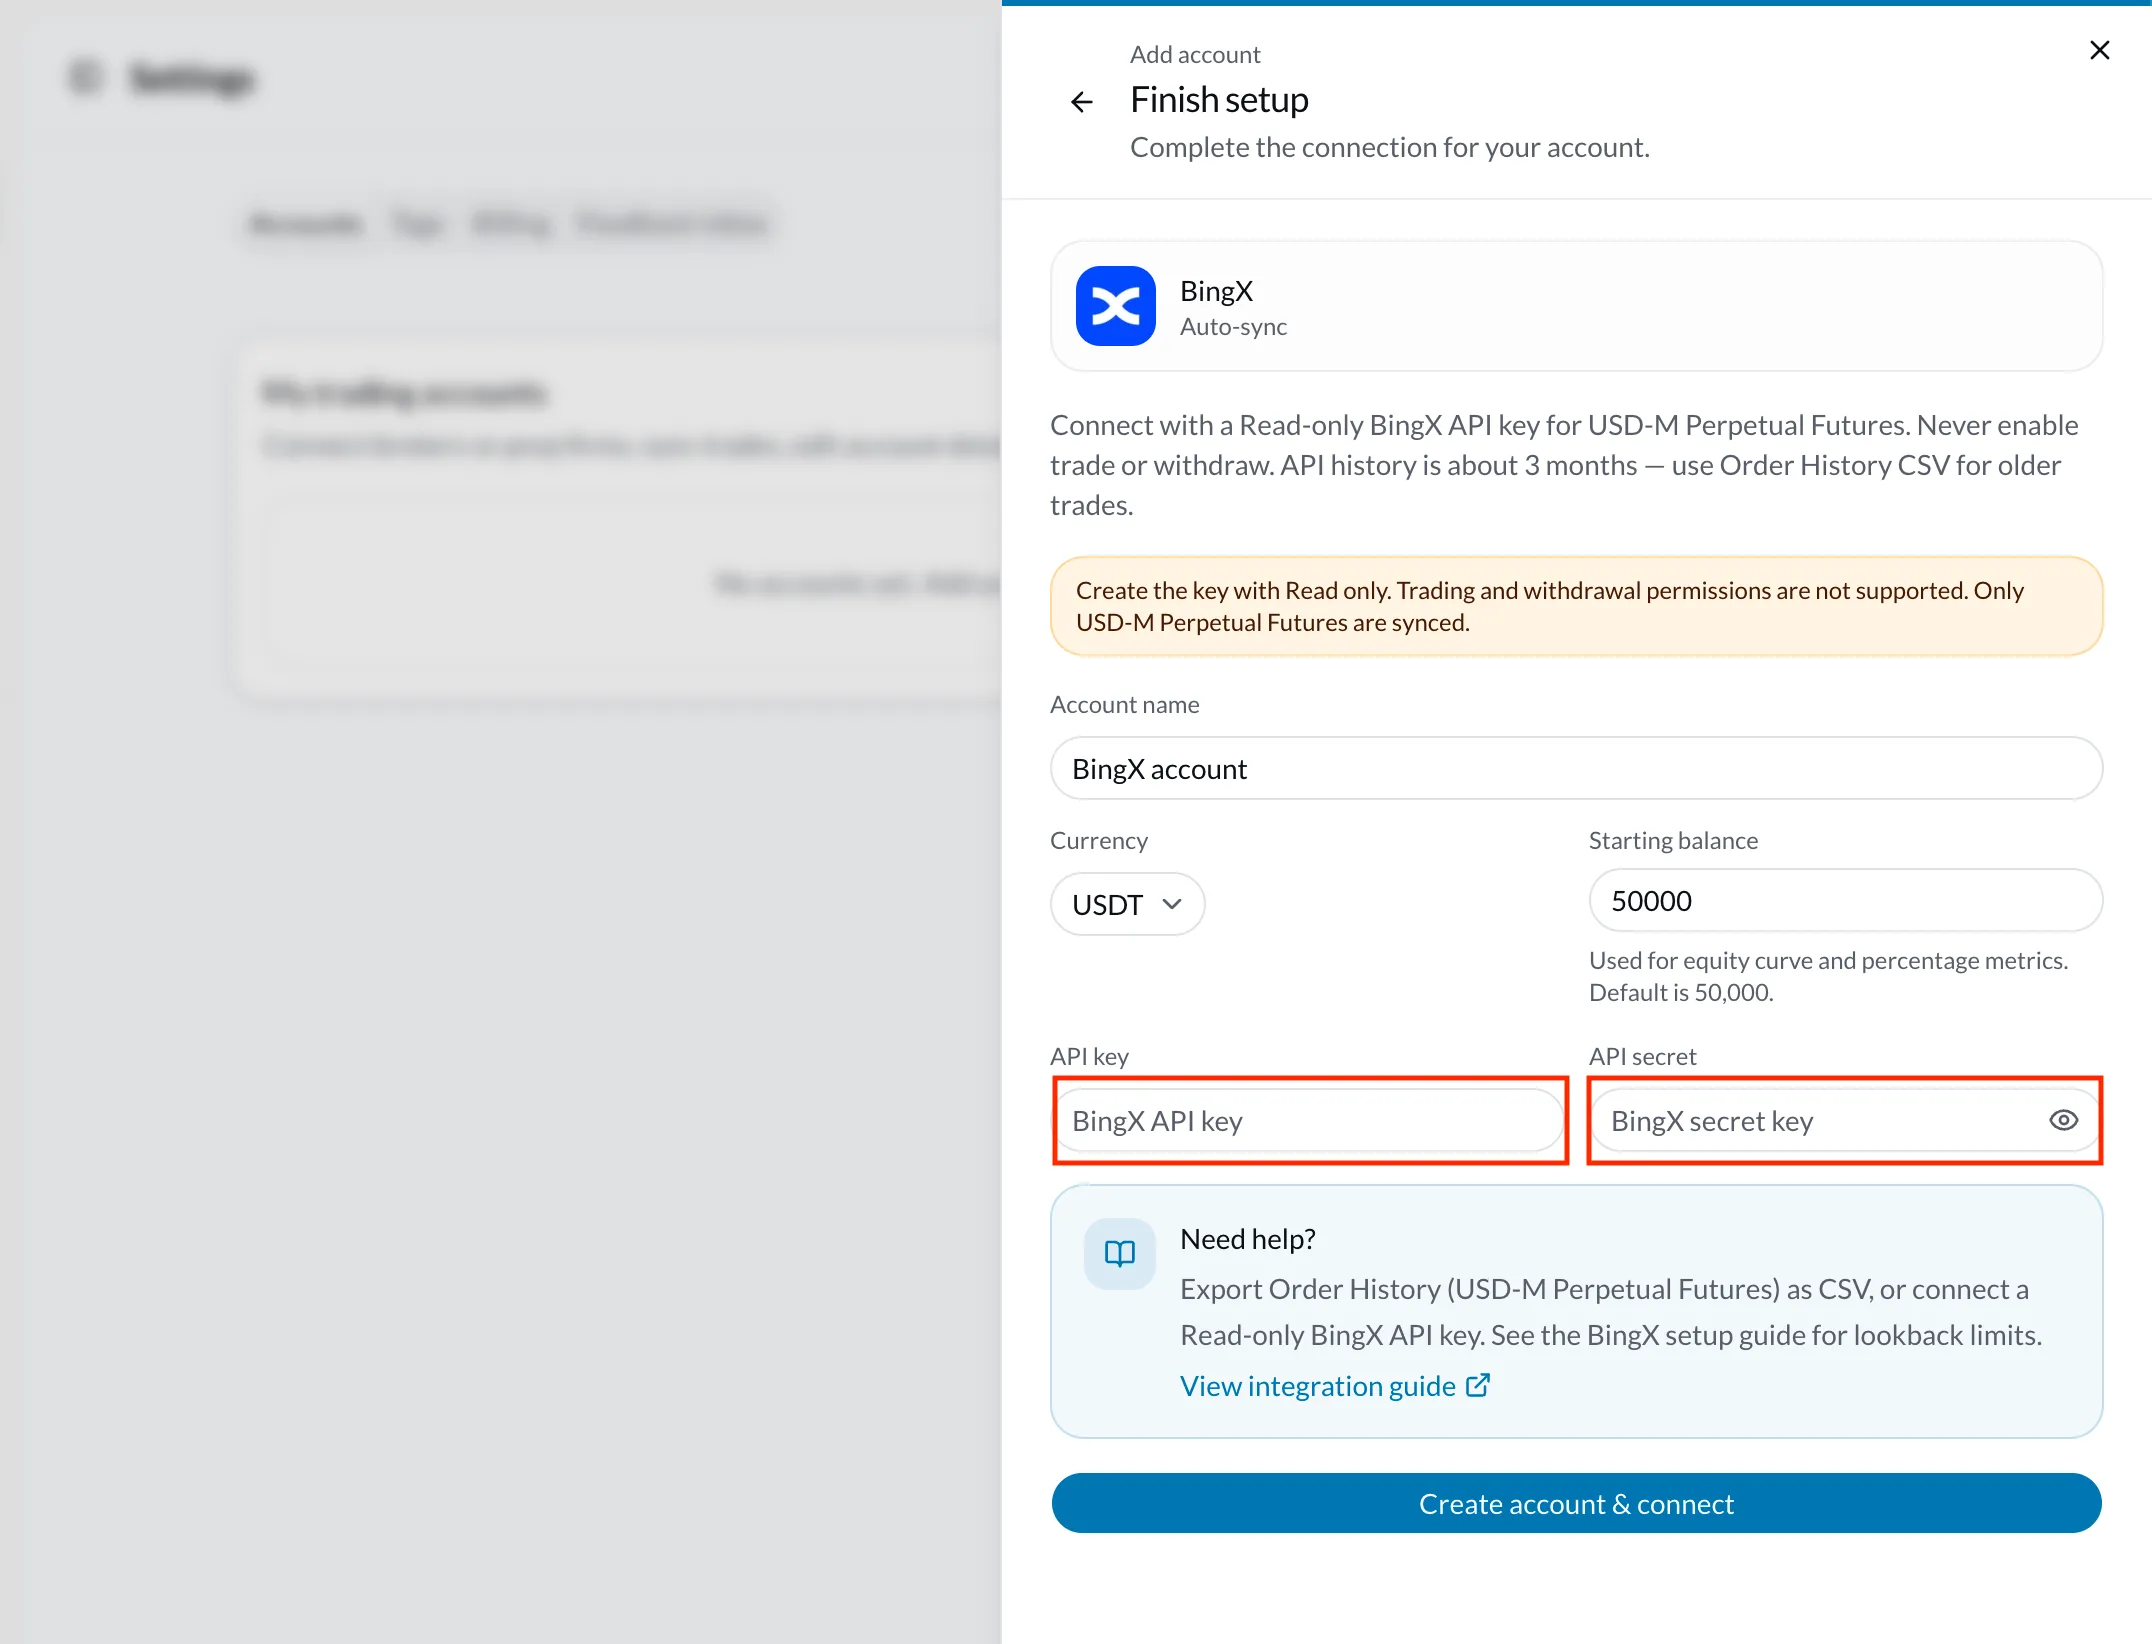Click the book icon in Need help box

(x=1119, y=1253)
